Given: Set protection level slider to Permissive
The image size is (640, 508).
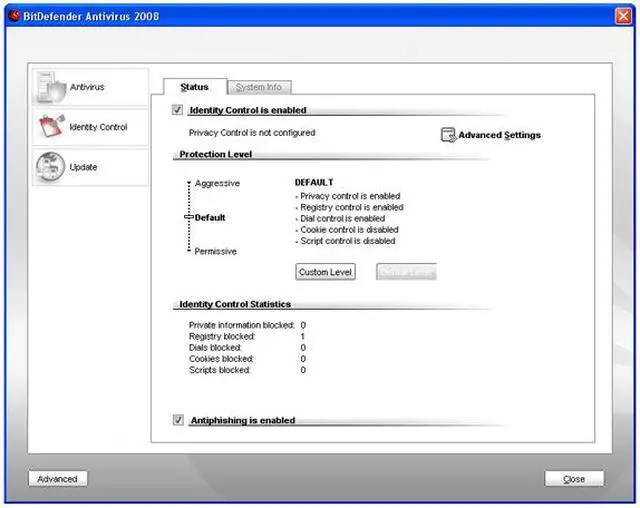Looking at the screenshot, I should [188, 251].
